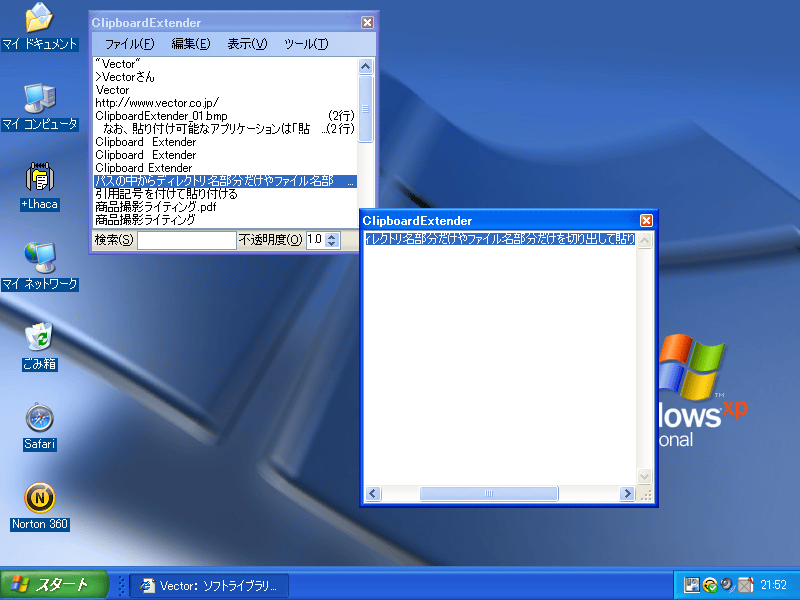Increase opacity with the spinner up arrow
The width and height of the screenshot is (800, 600).
tap(332, 236)
